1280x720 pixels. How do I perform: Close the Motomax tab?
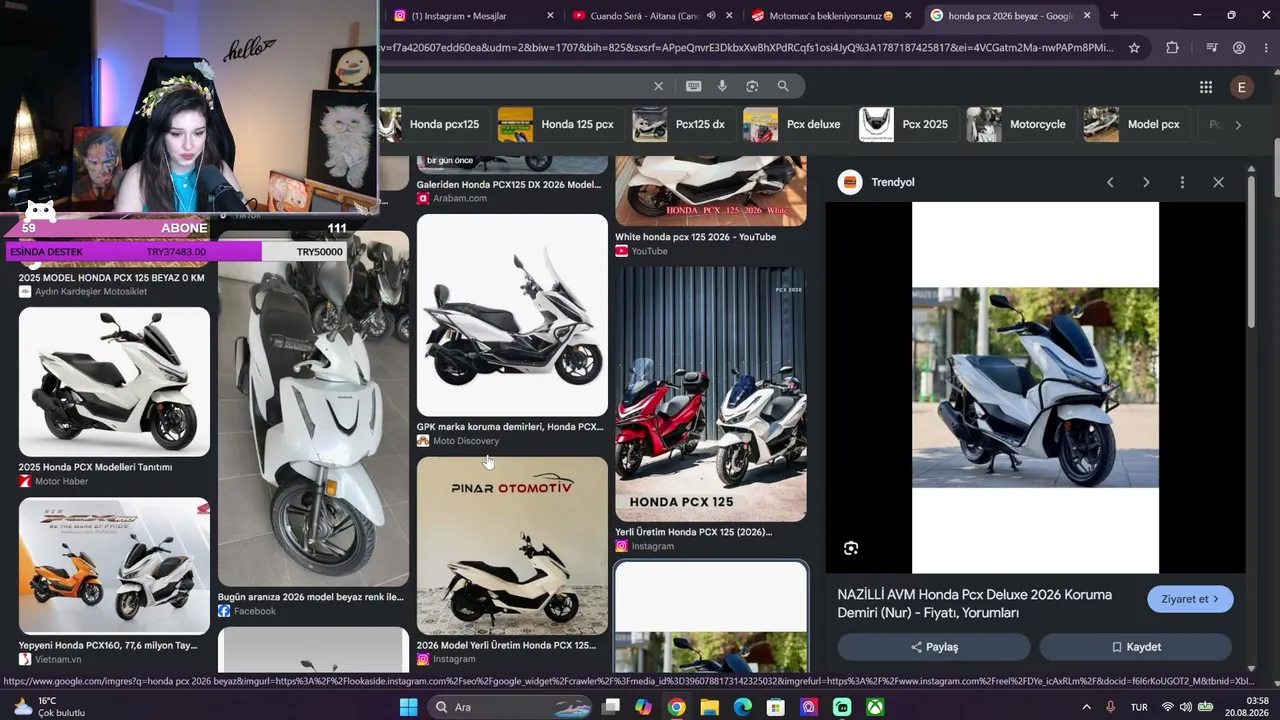908,16
